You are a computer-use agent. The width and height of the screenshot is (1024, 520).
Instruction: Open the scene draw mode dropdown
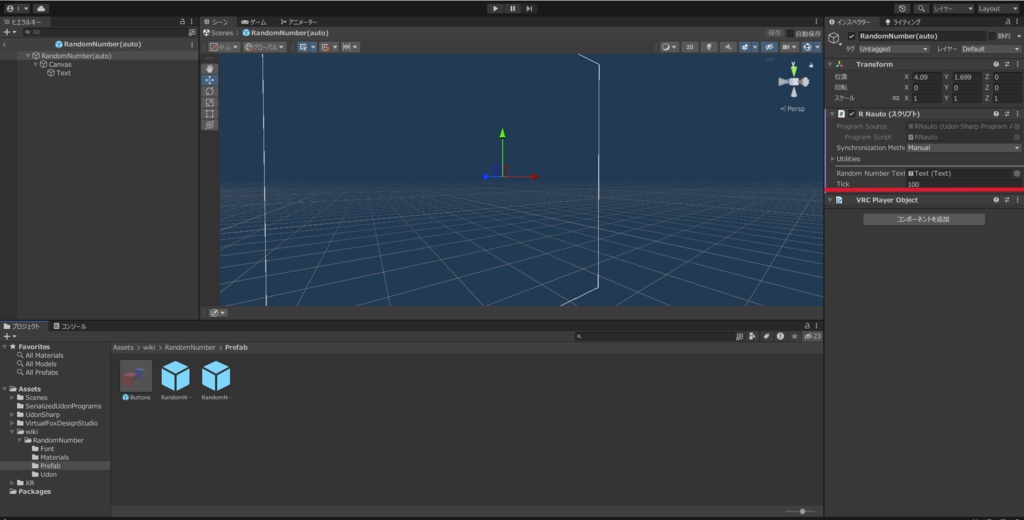point(668,47)
